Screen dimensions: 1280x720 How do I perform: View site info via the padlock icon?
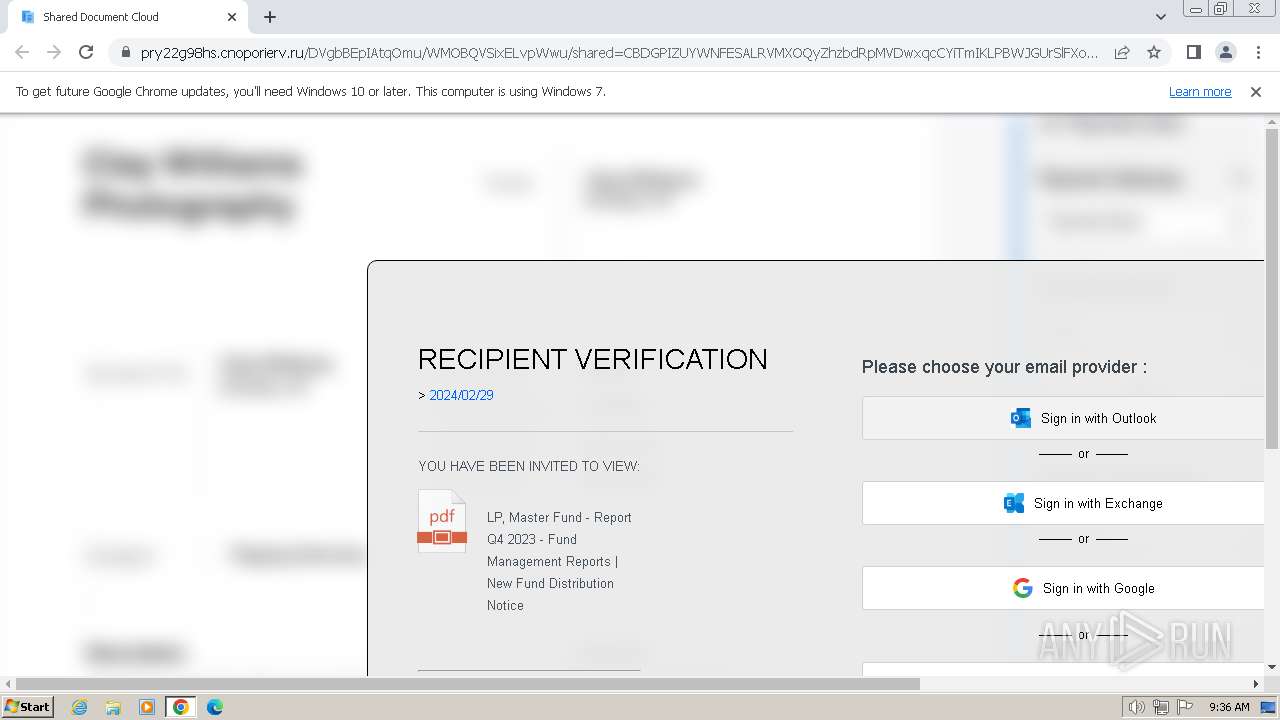point(126,52)
